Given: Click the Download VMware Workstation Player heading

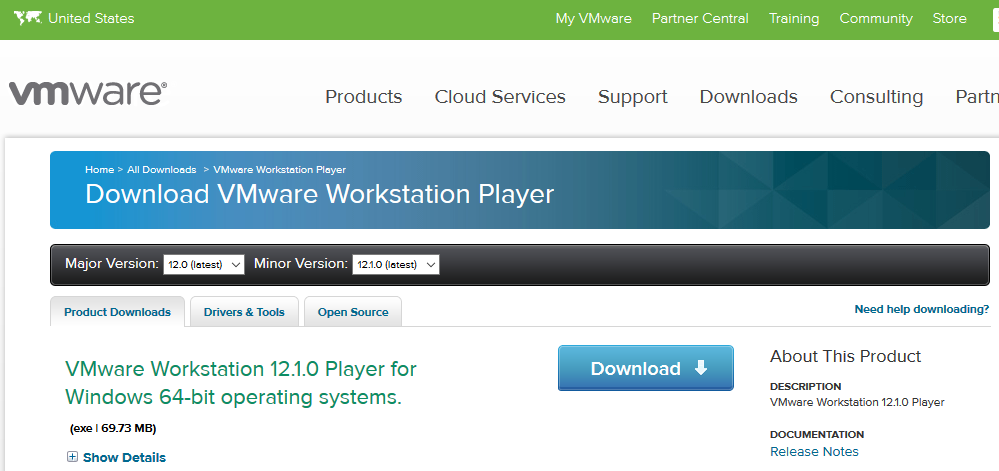Looking at the screenshot, I should 320,194.
